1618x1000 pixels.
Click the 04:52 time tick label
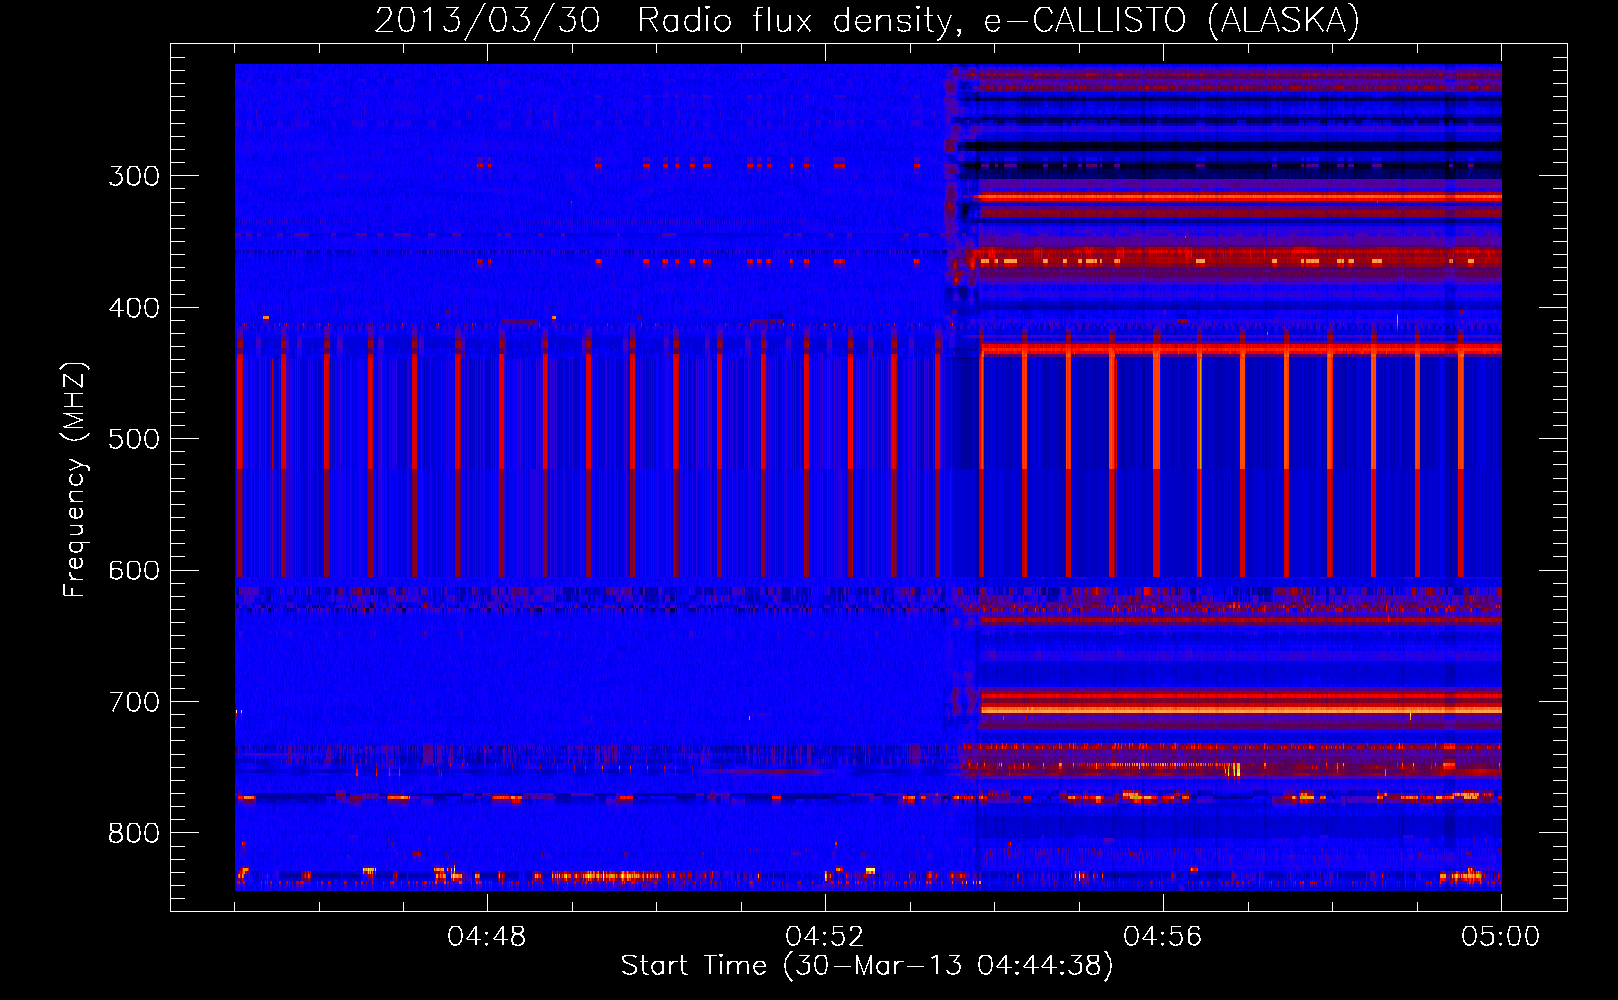tap(825, 937)
